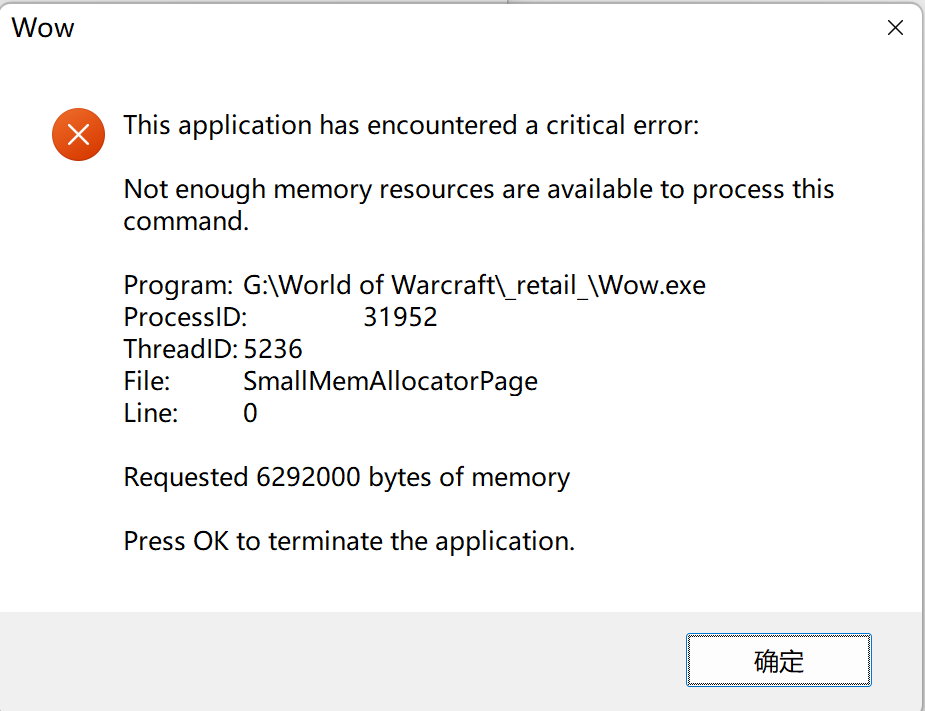Click the SmallMemAllocatorPage file name
The width and height of the screenshot is (925, 711).
point(390,382)
